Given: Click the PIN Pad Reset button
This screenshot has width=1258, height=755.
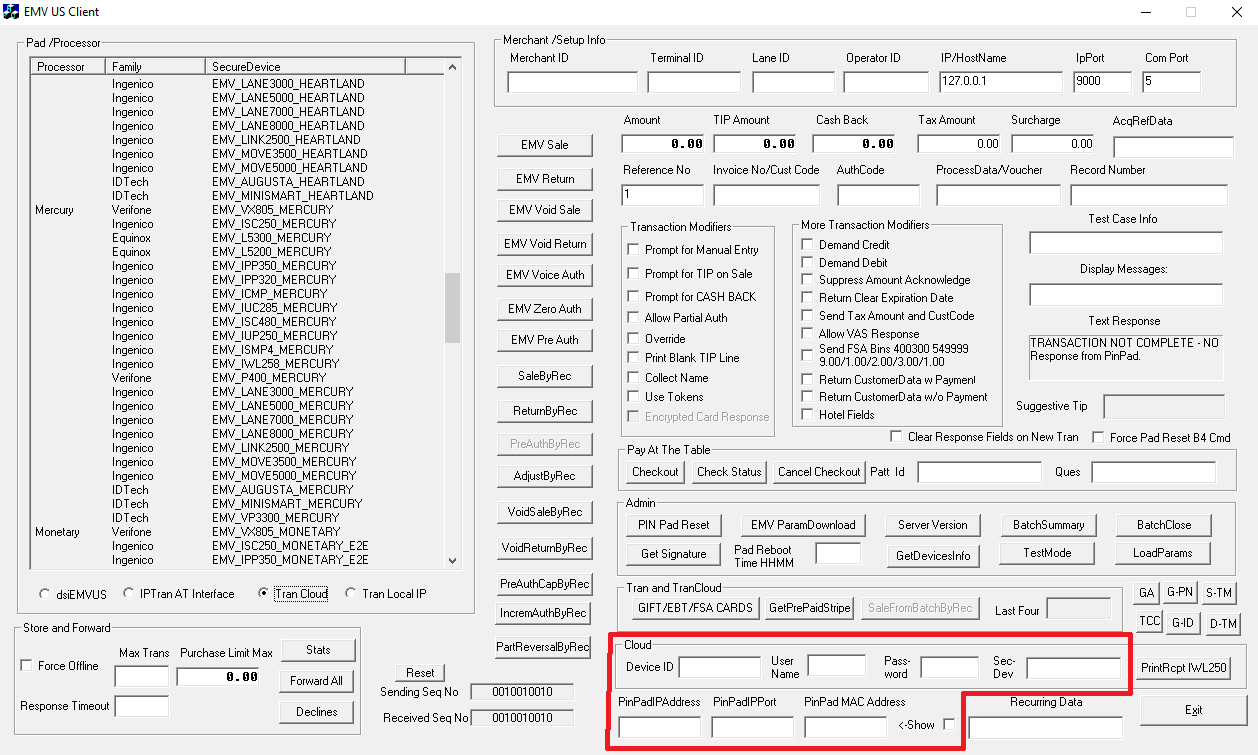Looking at the screenshot, I should point(673,525).
